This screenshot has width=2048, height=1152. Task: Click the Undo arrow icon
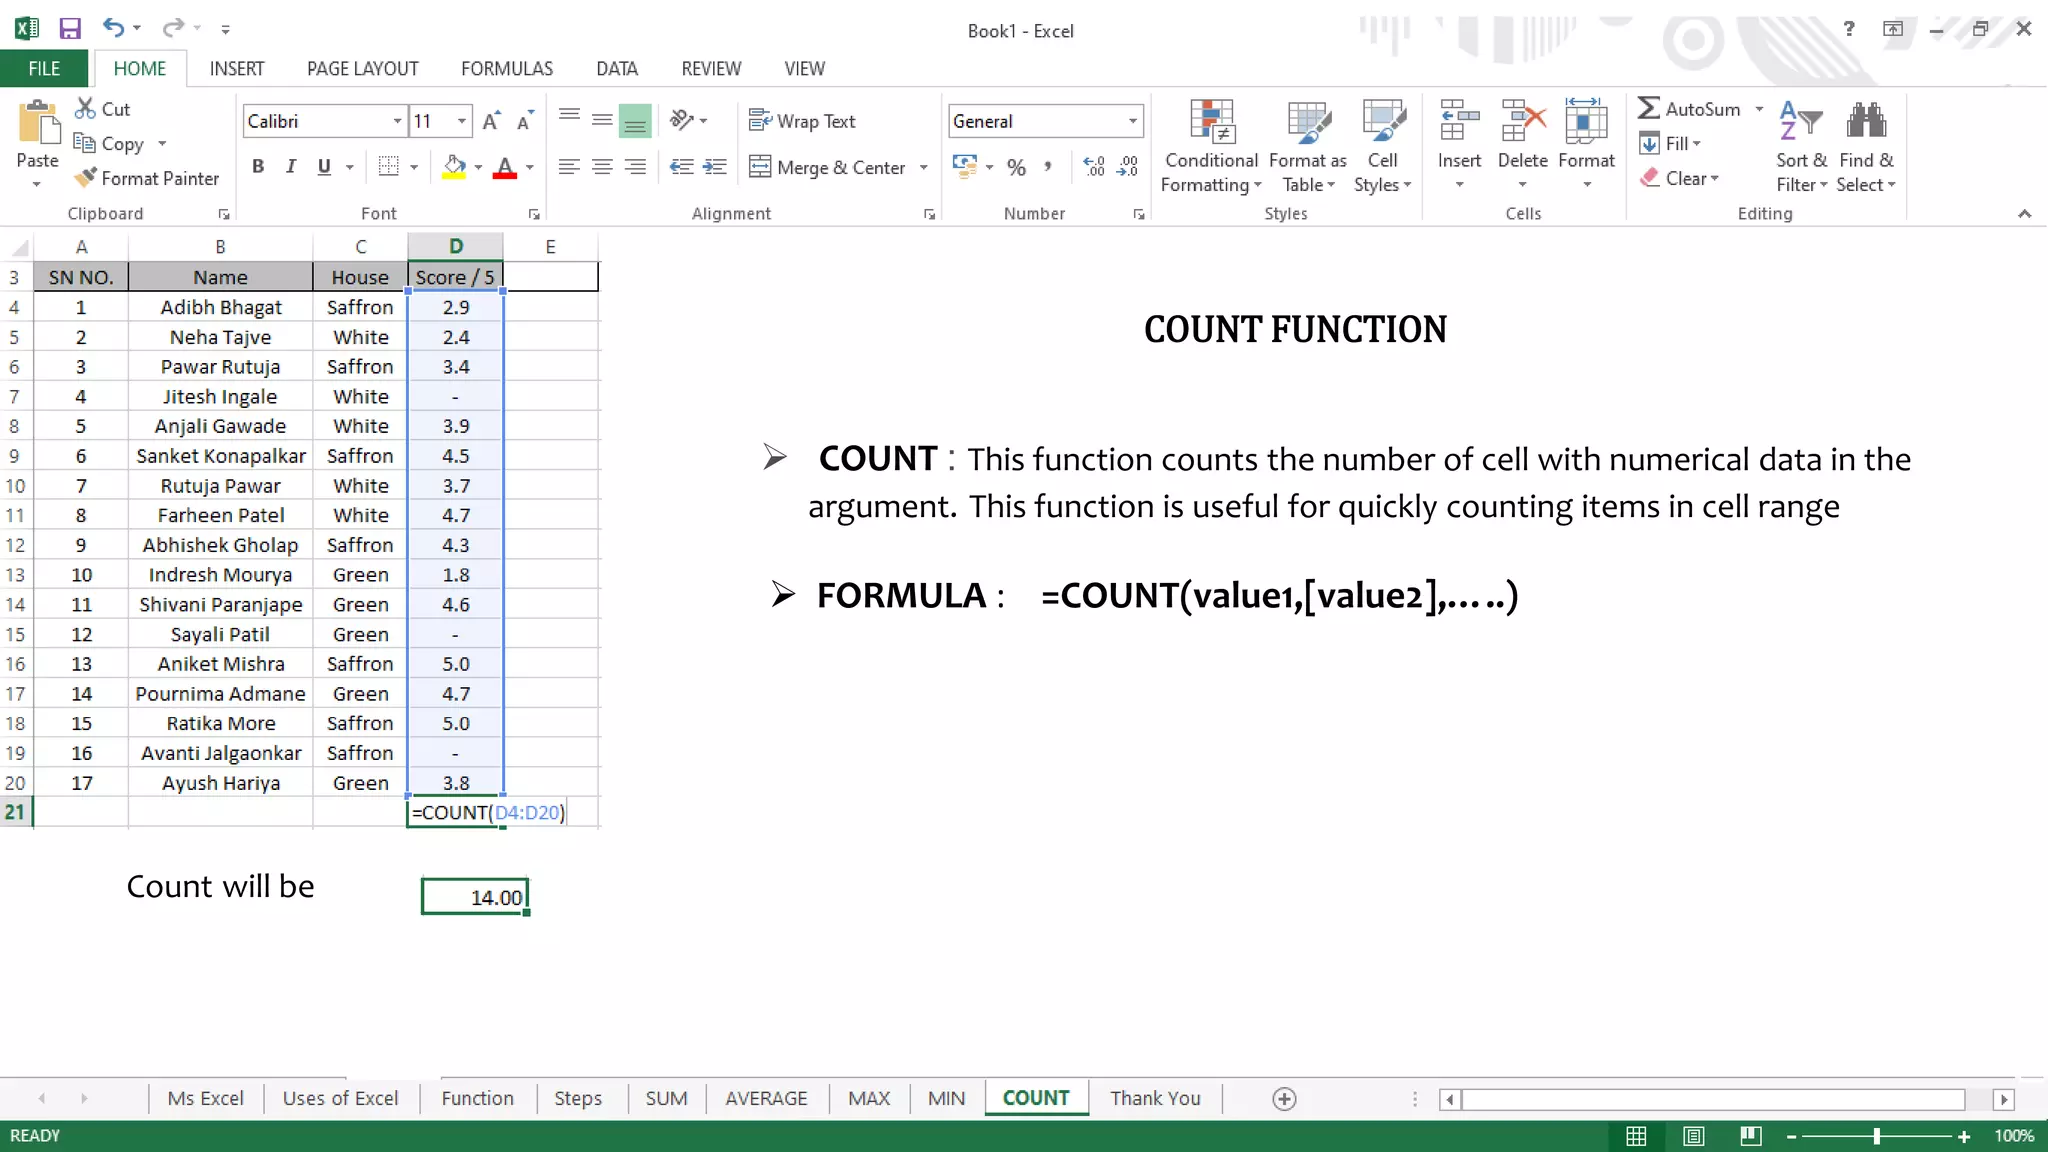pyautogui.click(x=113, y=28)
